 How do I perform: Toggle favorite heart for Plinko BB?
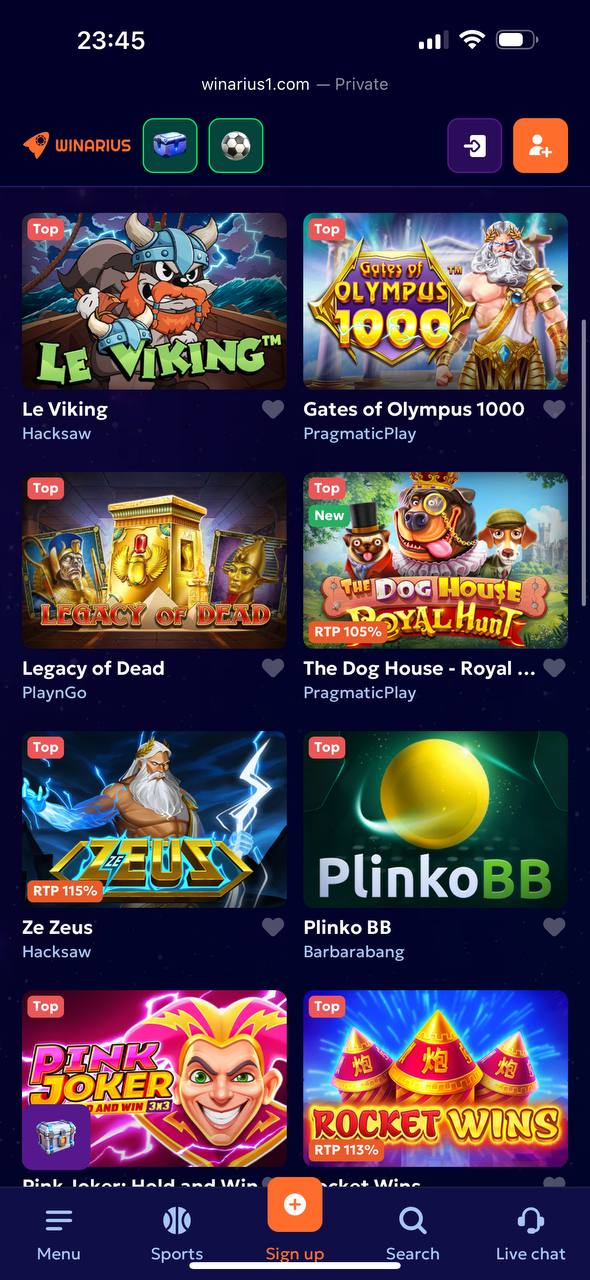tap(554, 927)
